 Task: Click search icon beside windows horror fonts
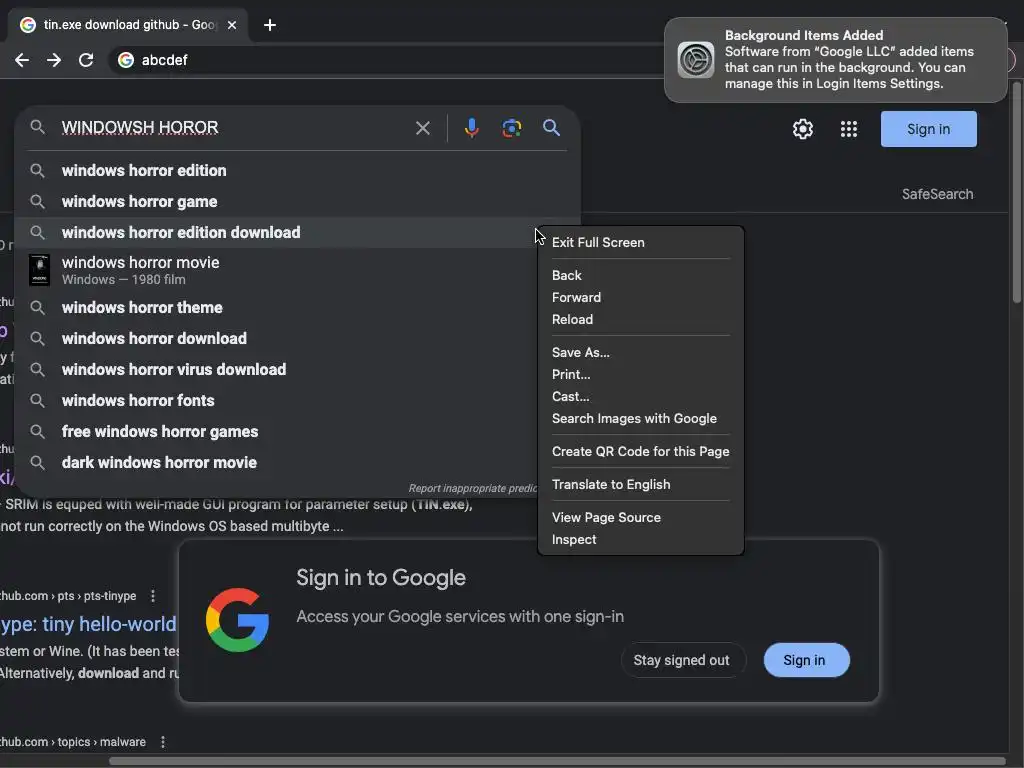point(38,400)
